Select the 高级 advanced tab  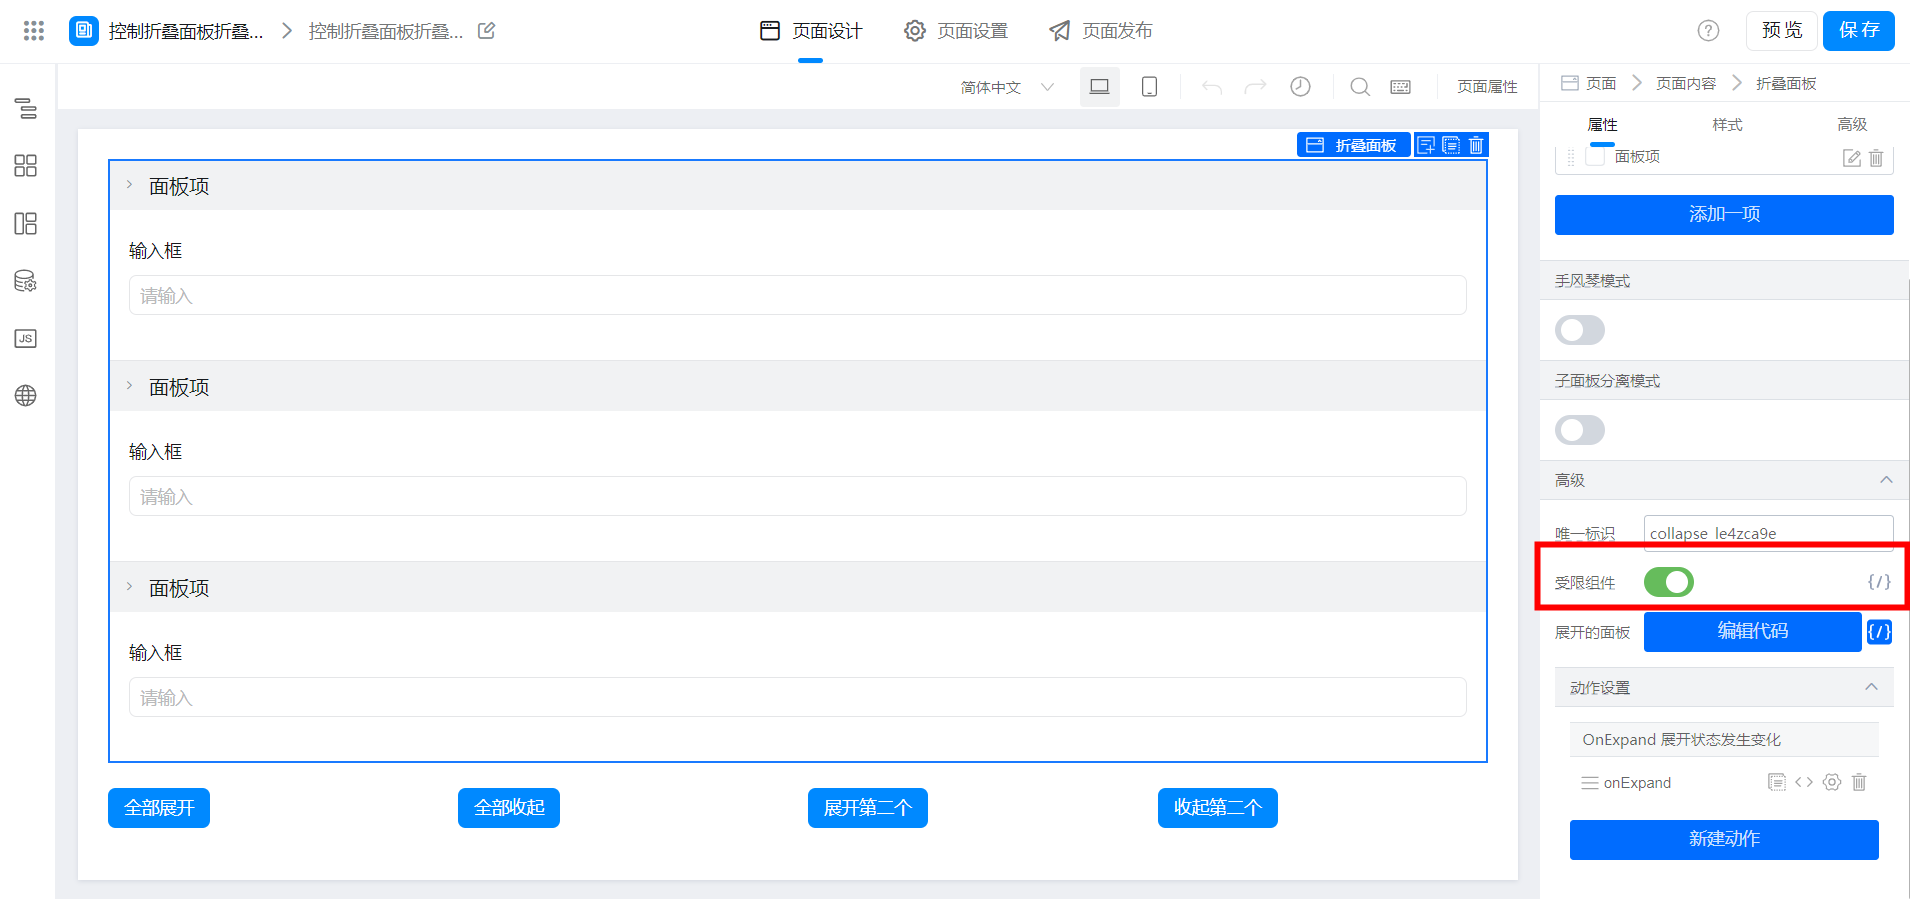click(1852, 125)
